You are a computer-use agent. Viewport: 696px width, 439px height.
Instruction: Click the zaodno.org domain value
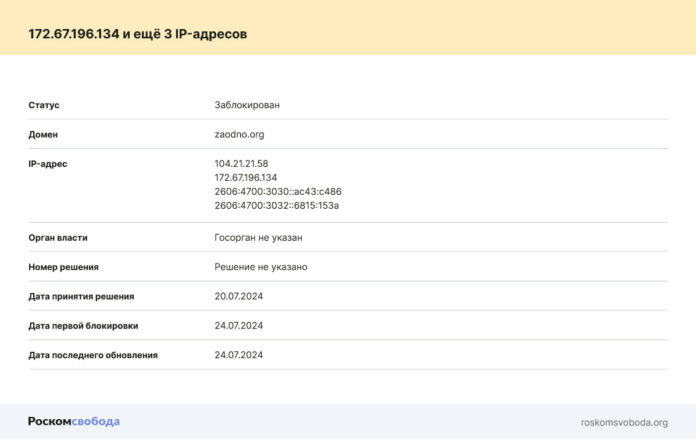pos(239,134)
